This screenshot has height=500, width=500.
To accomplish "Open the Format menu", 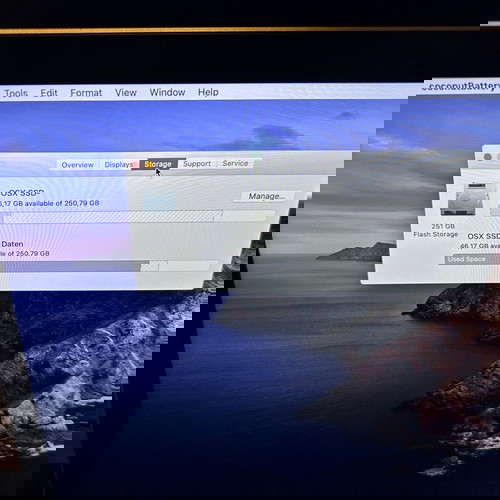I will [86, 93].
